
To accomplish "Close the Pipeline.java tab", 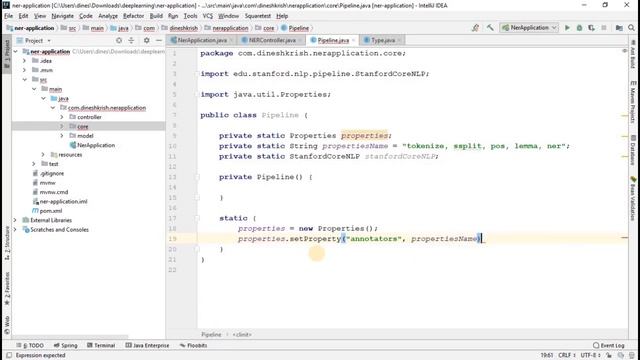I will pos(353,40).
